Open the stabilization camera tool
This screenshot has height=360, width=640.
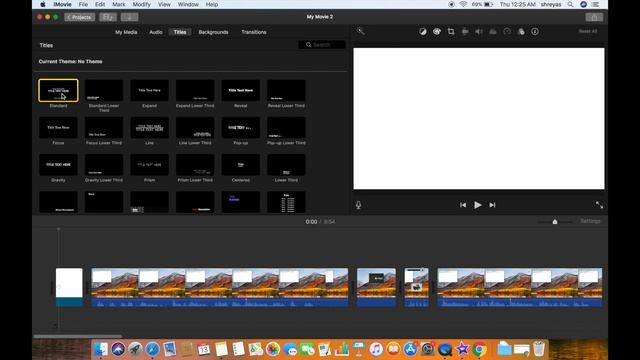coord(465,31)
